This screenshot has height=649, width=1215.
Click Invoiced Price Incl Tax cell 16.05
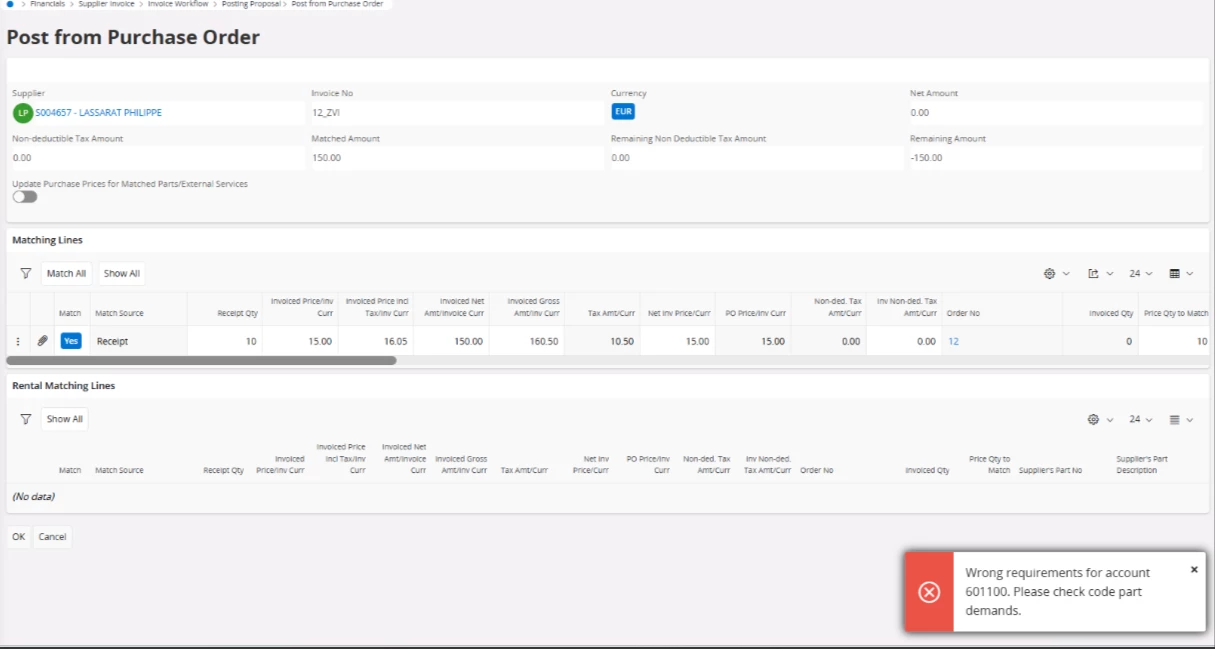click(x=376, y=341)
